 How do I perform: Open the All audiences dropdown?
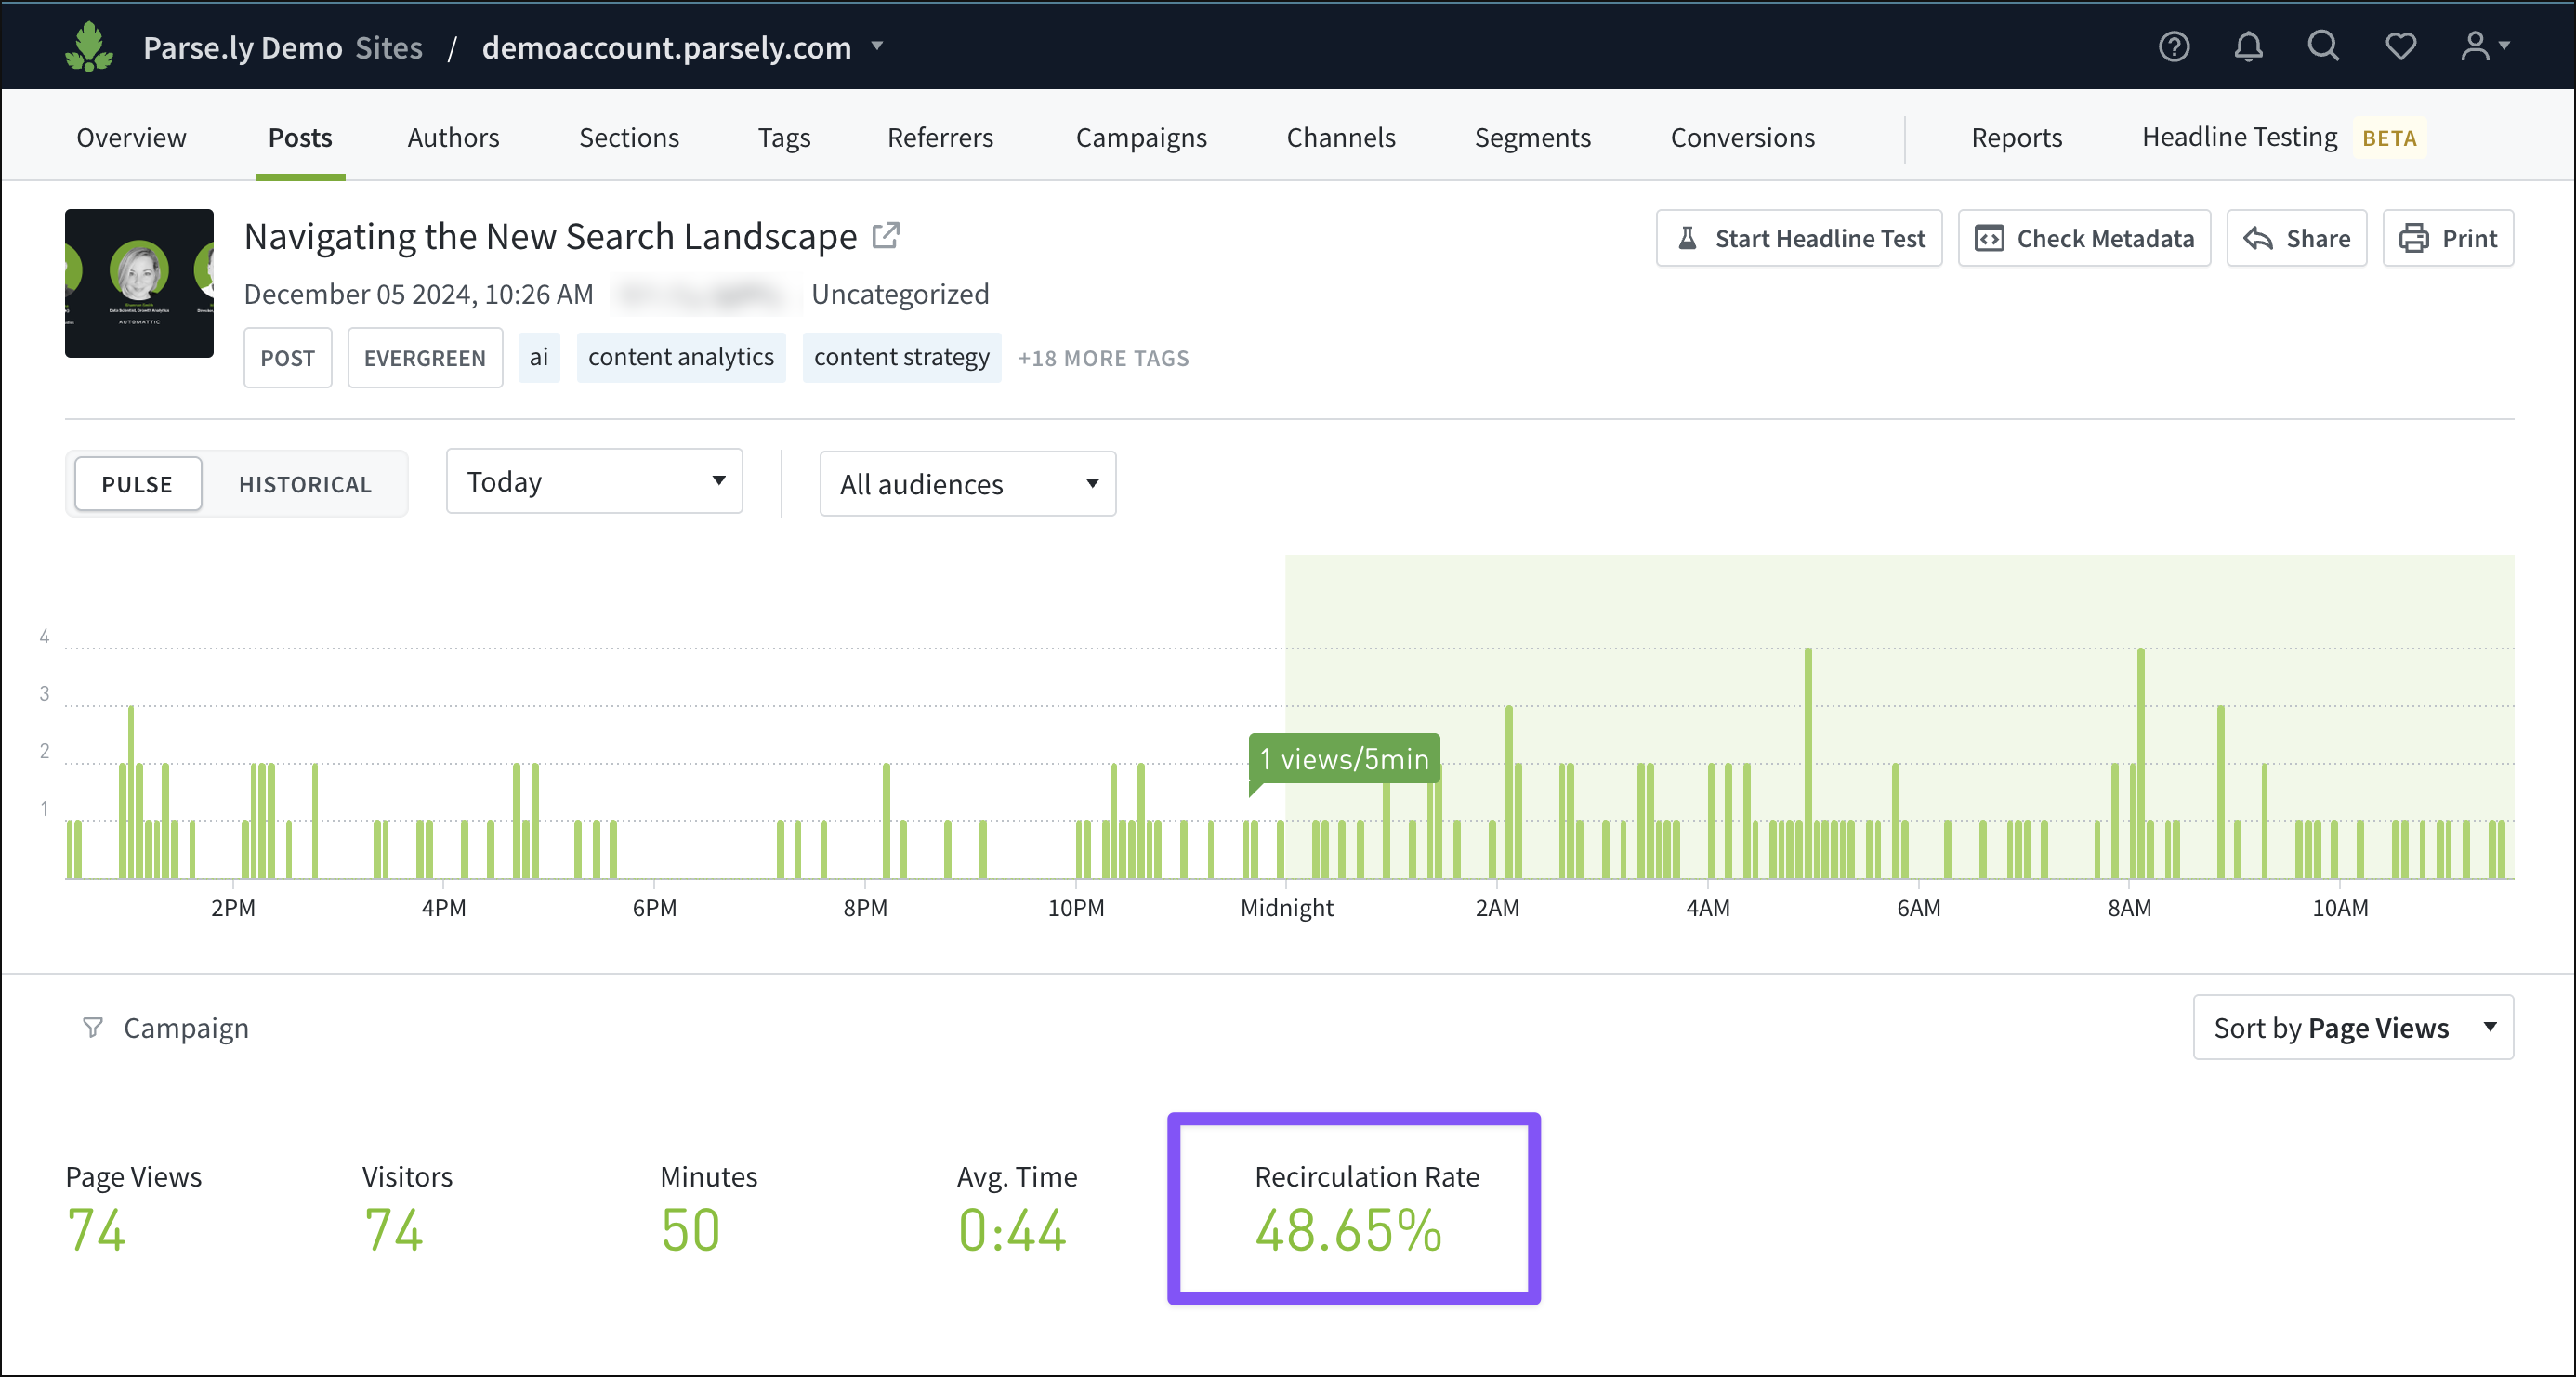(967, 484)
